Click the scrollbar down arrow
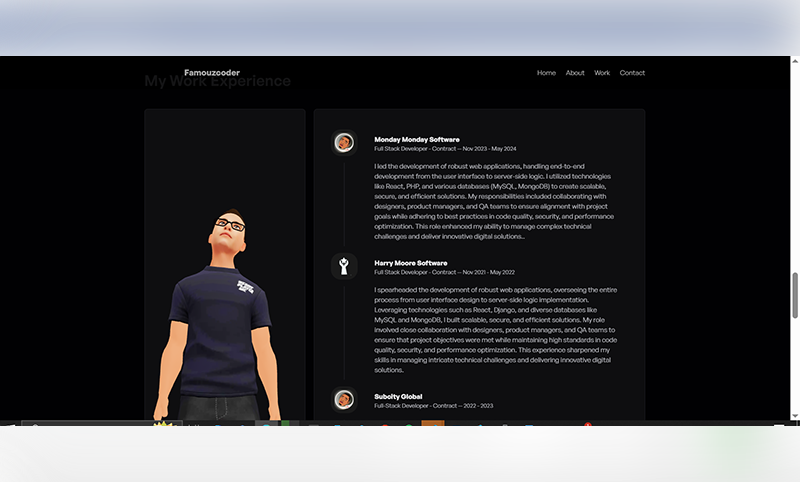 point(794,415)
